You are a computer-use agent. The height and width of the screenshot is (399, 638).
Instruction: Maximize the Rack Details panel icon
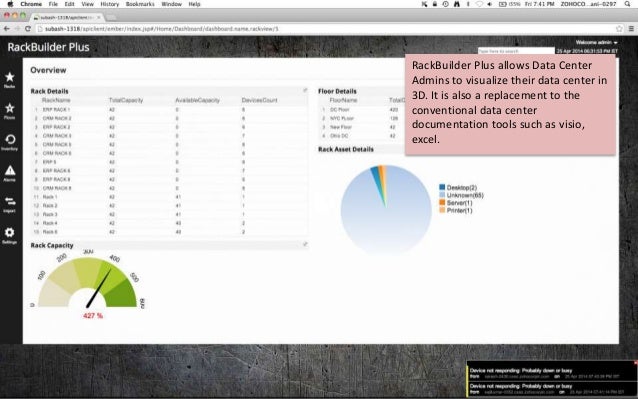[x=305, y=90]
